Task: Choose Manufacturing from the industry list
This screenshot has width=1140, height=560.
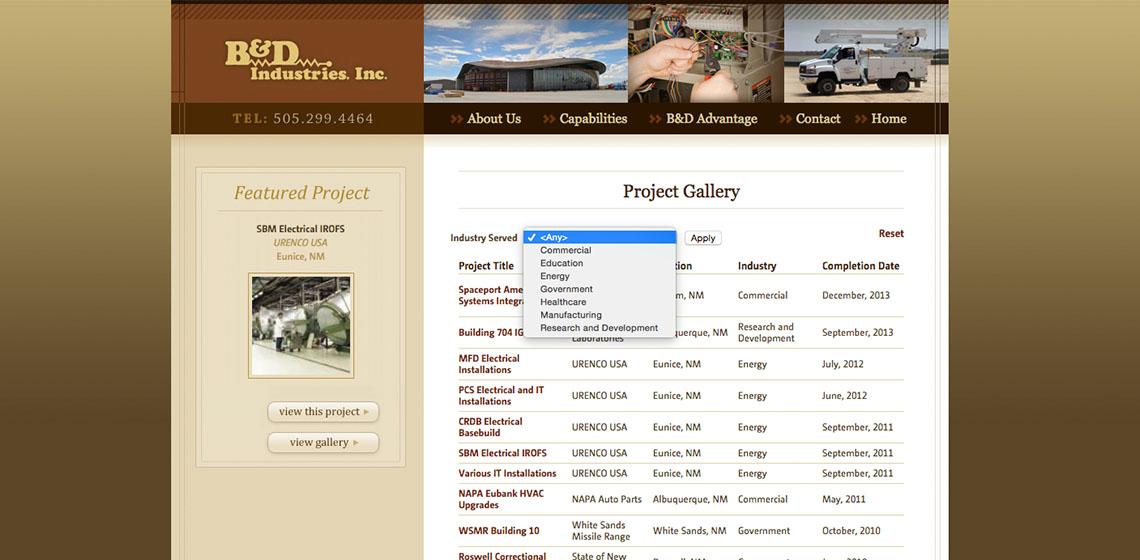Action: [x=600, y=315]
